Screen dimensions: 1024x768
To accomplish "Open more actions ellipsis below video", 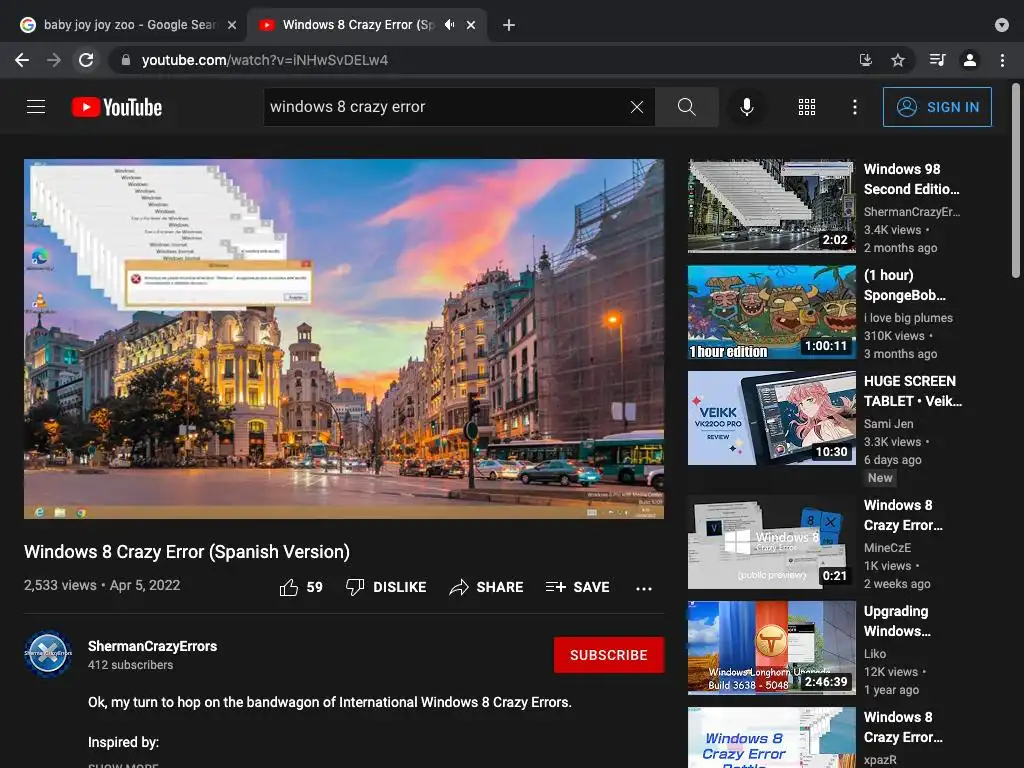I will (x=644, y=588).
